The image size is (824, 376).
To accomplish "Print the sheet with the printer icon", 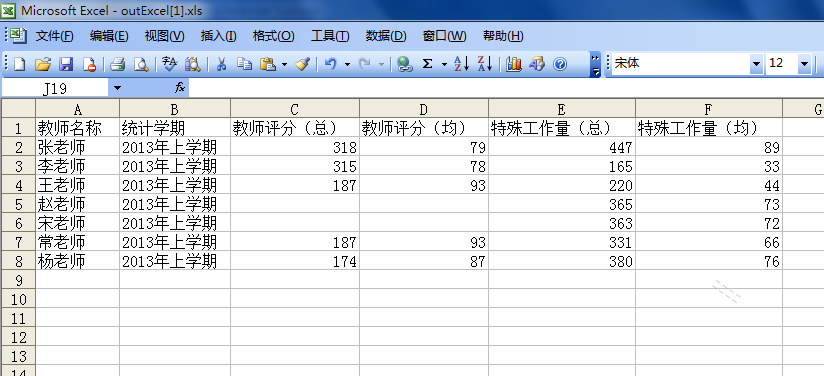I will pyautogui.click(x=117, y=64).
